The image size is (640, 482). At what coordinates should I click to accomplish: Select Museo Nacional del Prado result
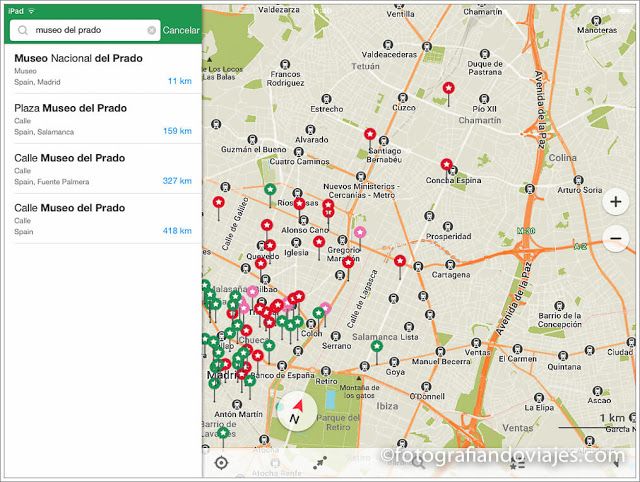[103, 69]
